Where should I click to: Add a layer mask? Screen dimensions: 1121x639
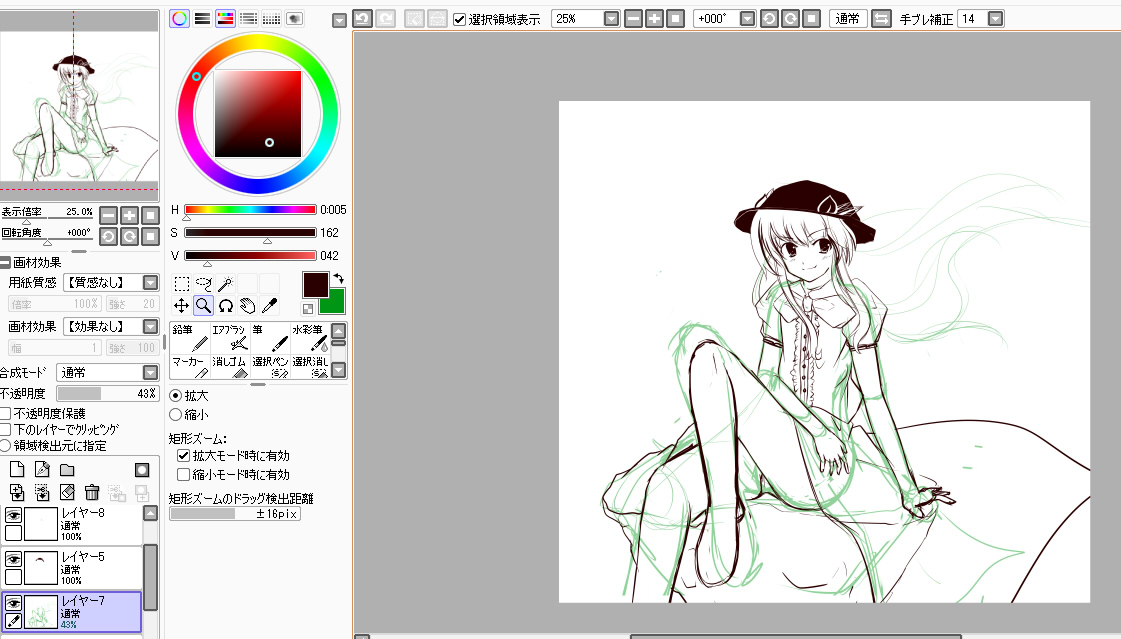(x=142, y=470)
